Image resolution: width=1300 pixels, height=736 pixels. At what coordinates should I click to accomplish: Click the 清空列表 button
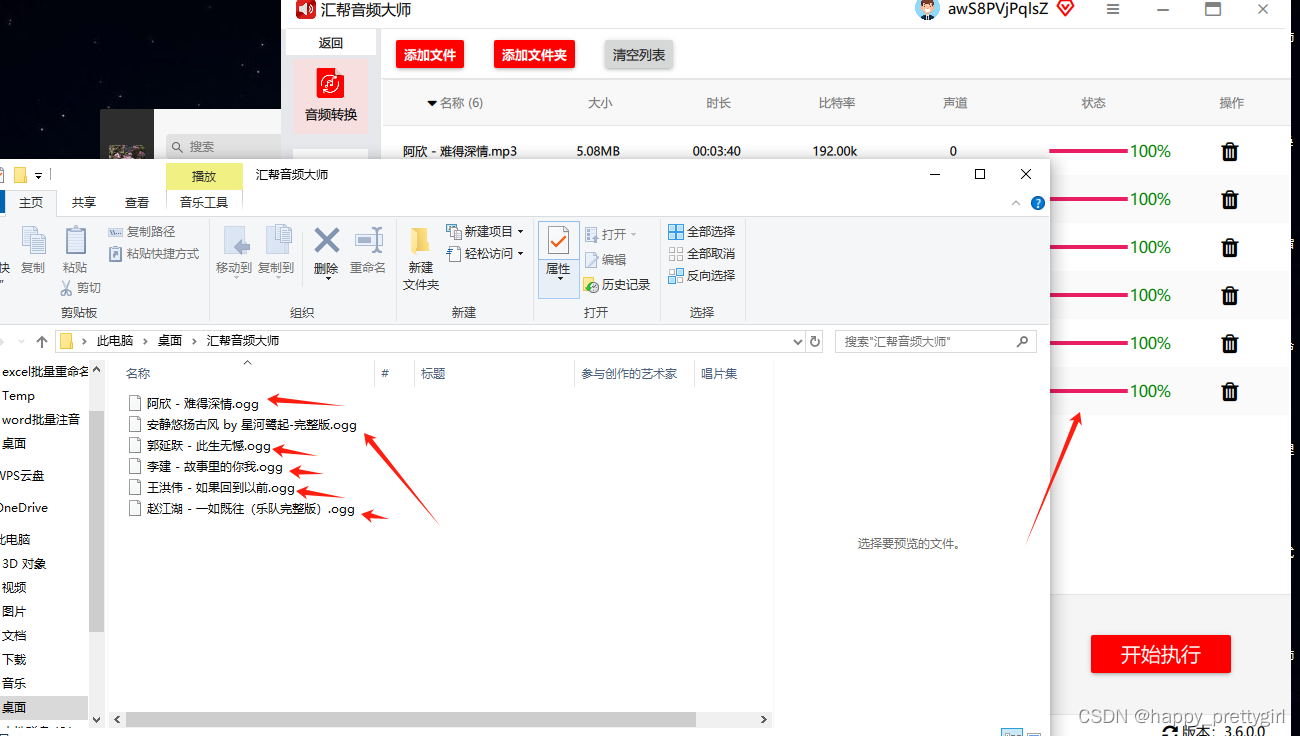639,55
